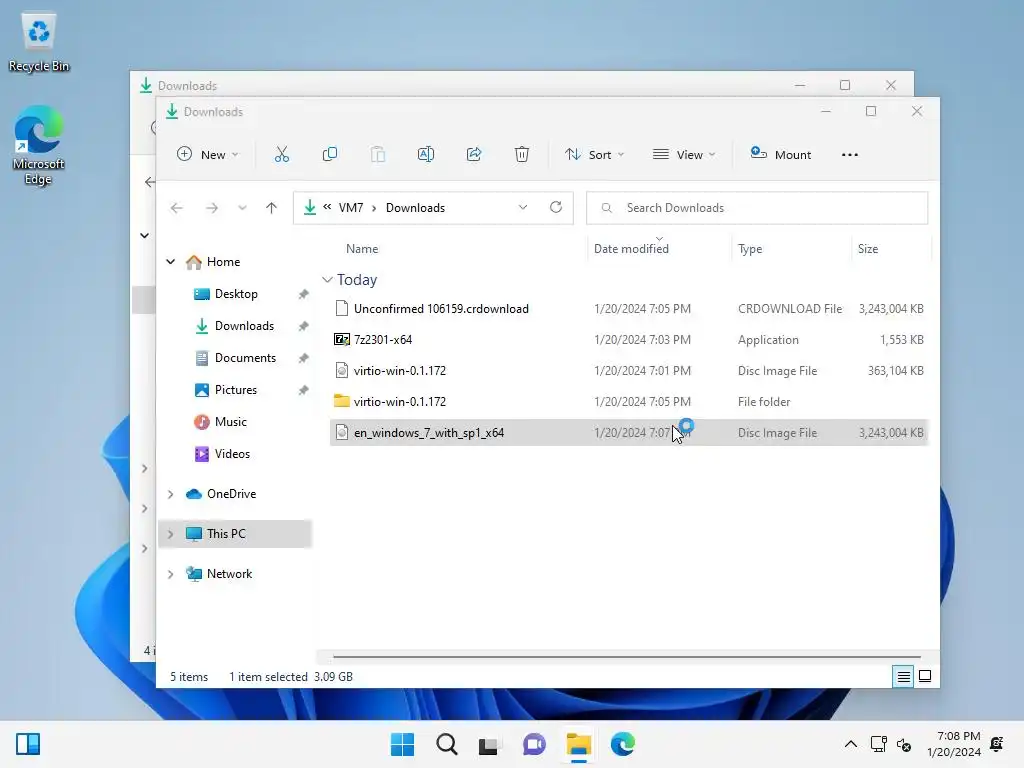The image size is (1024, 768).
Task: Open the Widgets panel icon
Action: [28, 744]
